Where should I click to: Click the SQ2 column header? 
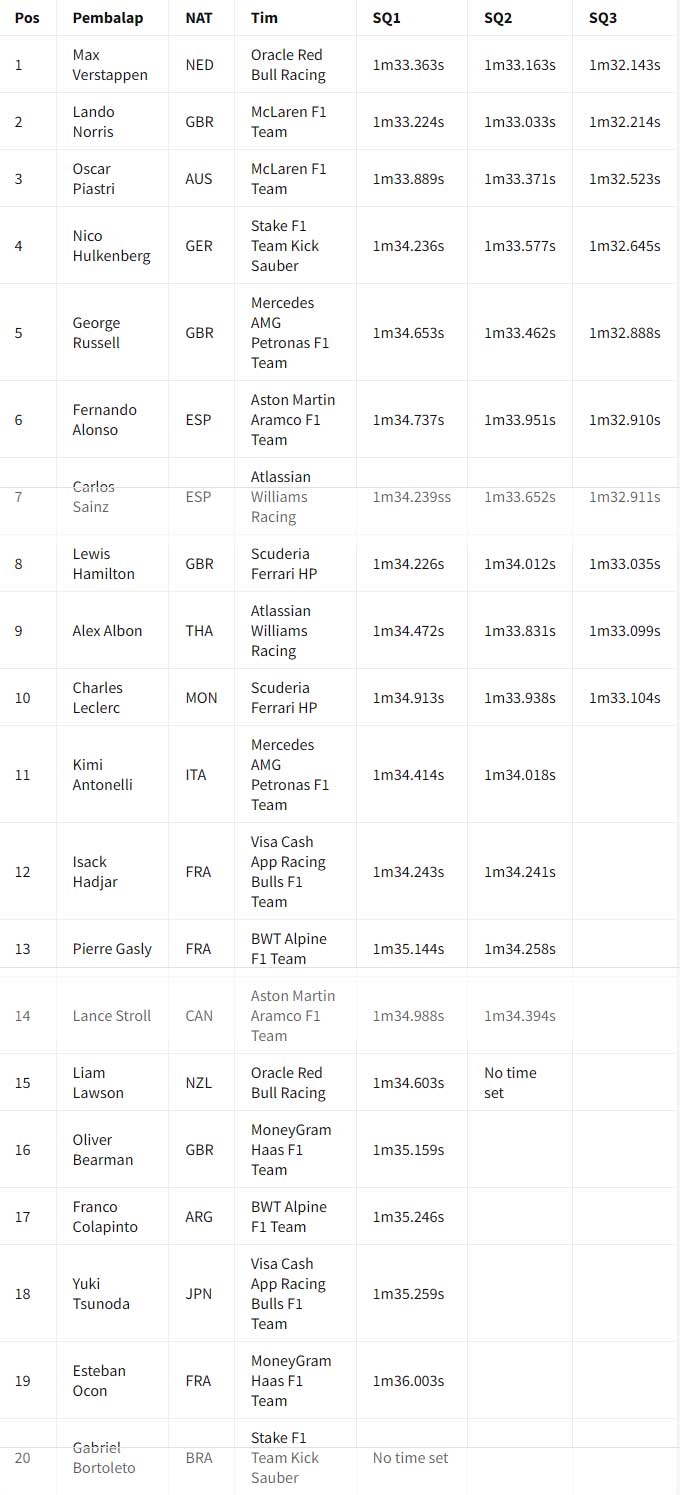(498, 18)
